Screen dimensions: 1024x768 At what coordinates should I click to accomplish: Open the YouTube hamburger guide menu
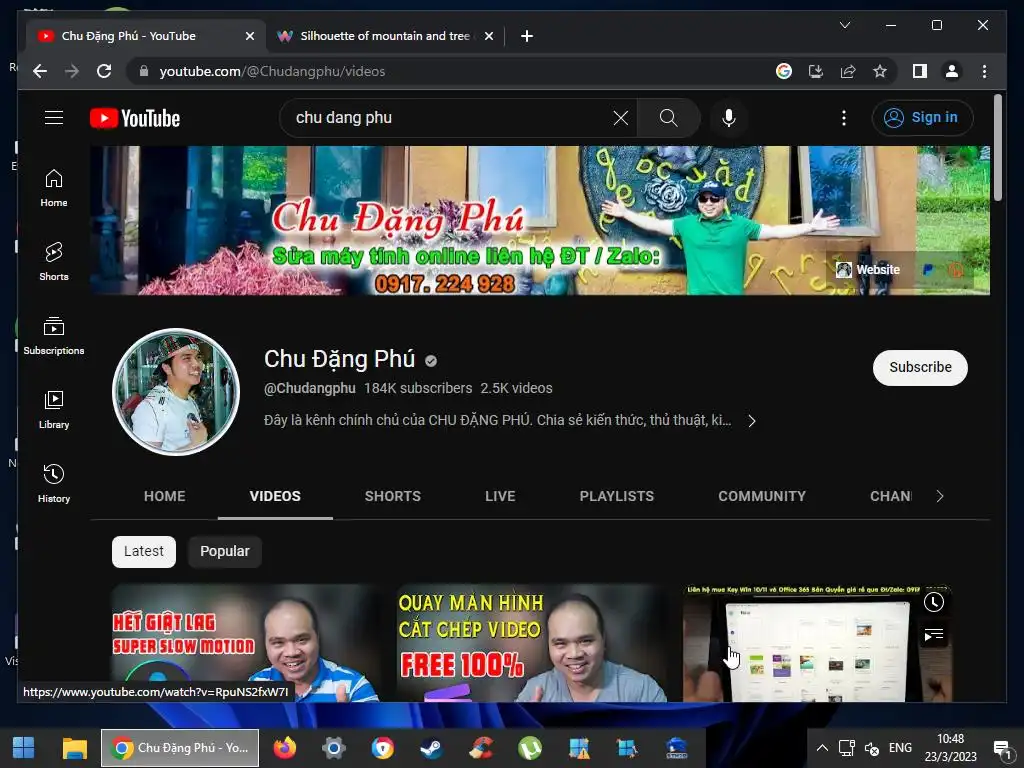point(54,118)
